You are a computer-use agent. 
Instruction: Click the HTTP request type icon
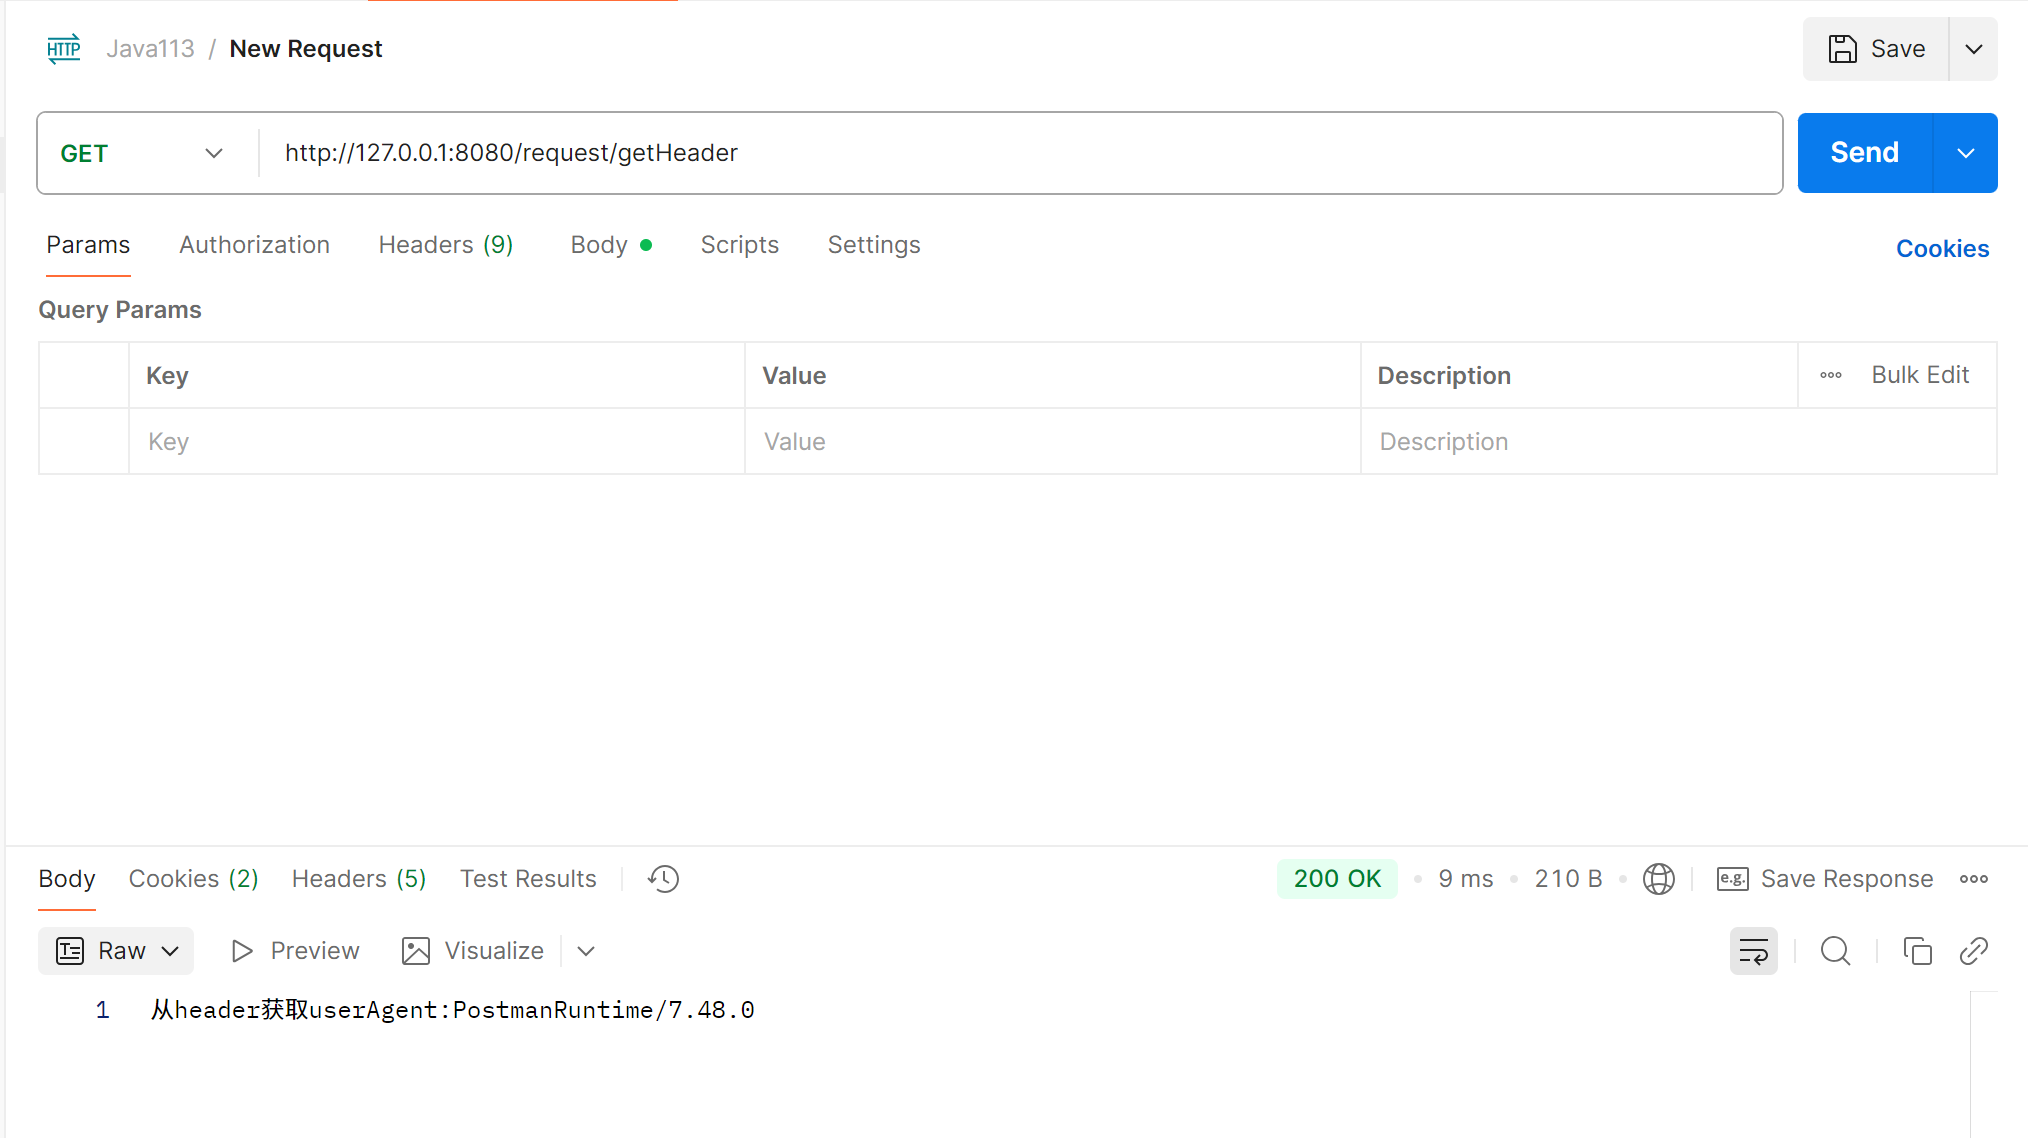tap(64, 49)
